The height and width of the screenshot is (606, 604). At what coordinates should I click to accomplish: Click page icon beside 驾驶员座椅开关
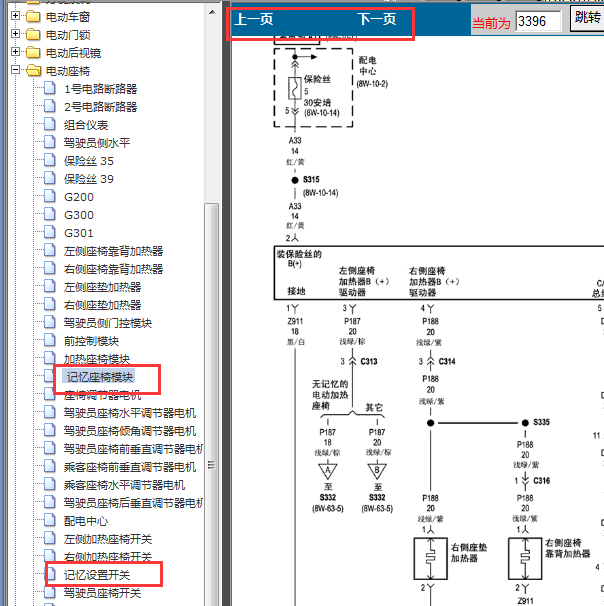(x=49, y=592)
